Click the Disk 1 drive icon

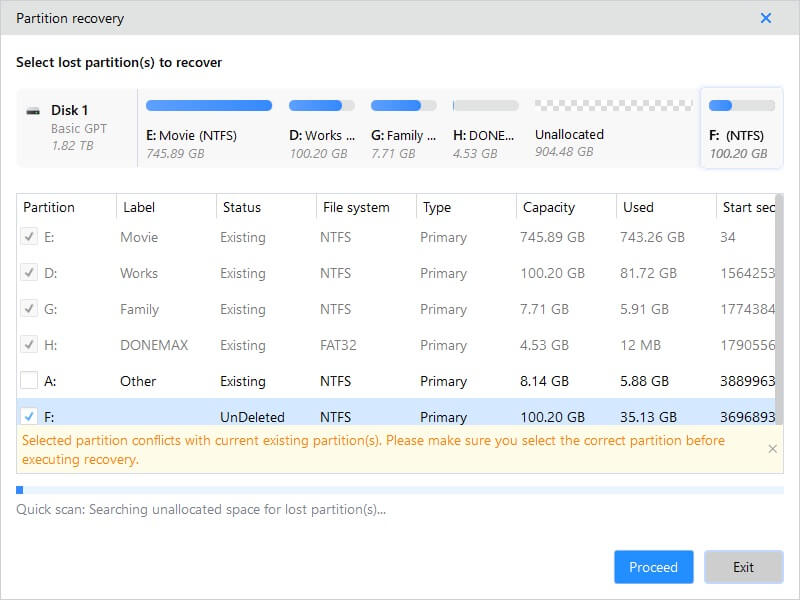[33, 111]
